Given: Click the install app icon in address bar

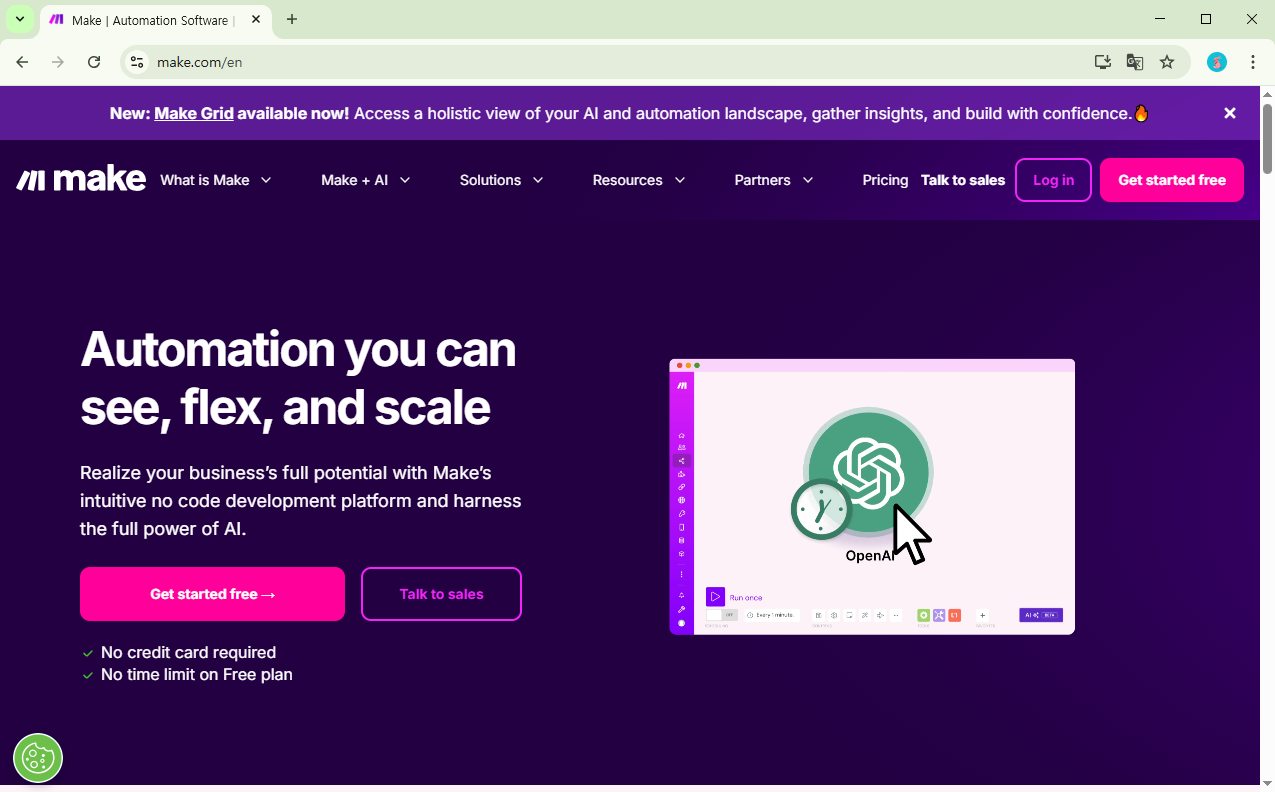Looking at the screenshot, I should 1103,62.
